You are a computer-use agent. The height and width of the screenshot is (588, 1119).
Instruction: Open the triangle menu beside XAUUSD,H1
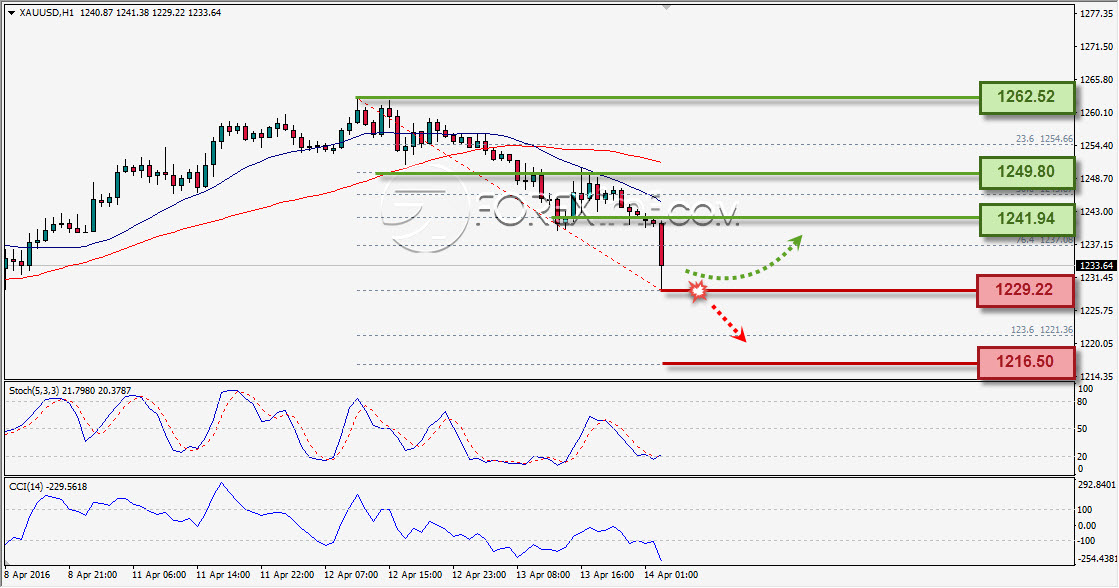(x=11, y=13)
